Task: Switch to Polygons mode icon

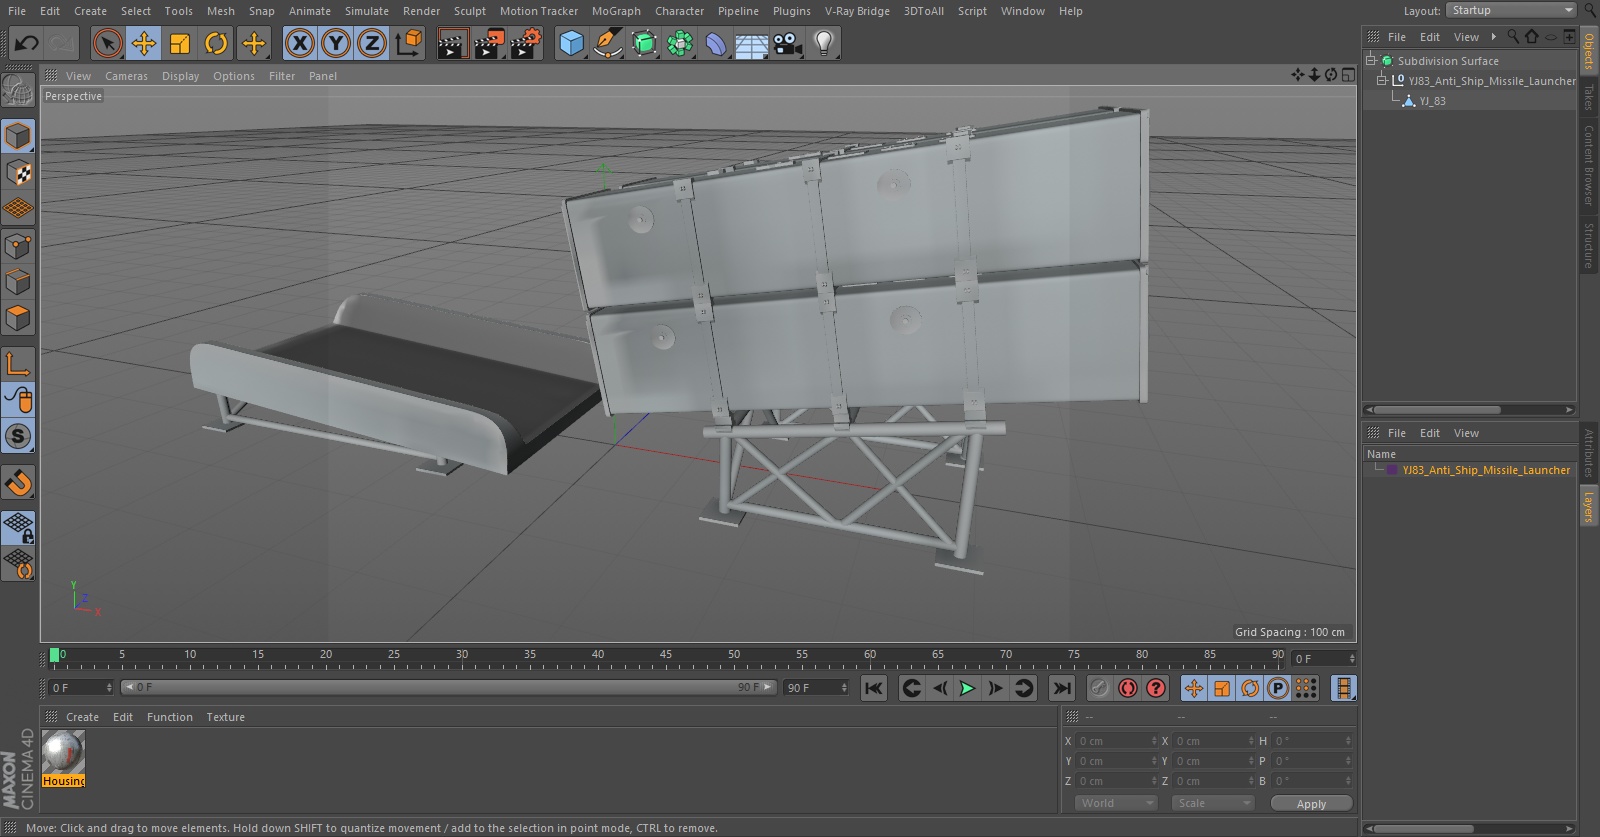Action: pyautogui.click(x=18, y=319)
